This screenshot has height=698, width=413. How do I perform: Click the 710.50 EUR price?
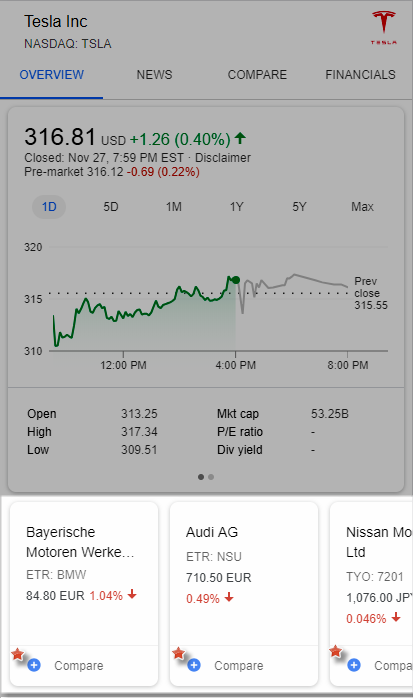(219, 577)
